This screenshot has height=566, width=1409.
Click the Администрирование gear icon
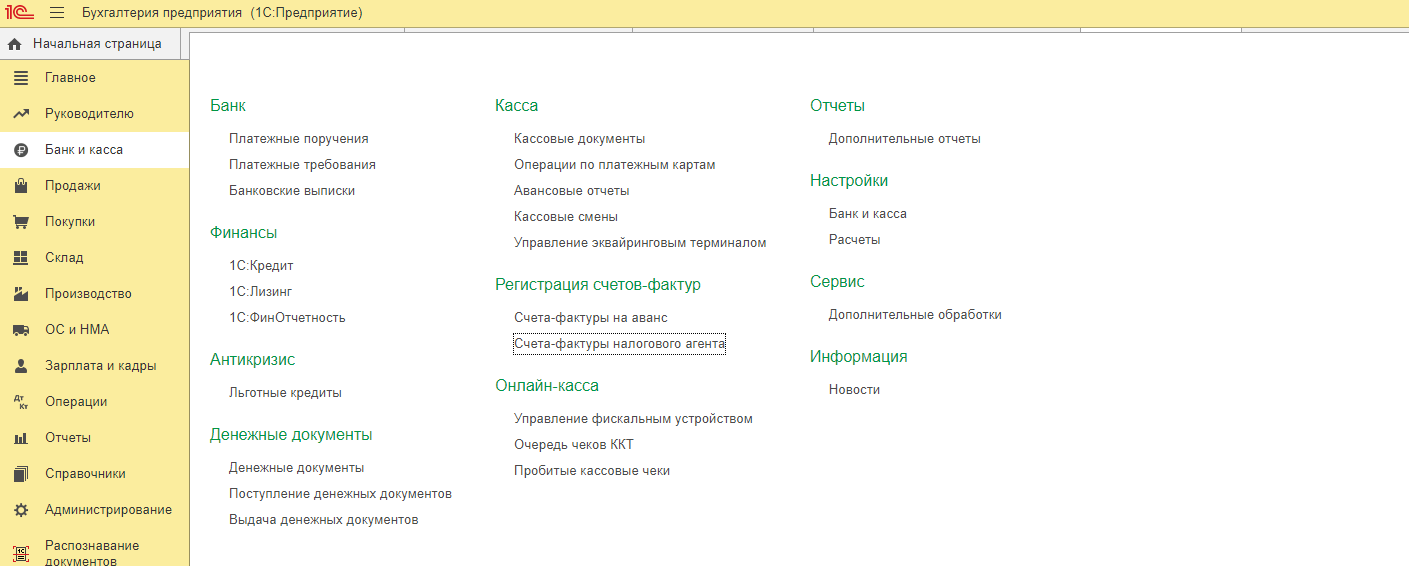click(21, 510)
